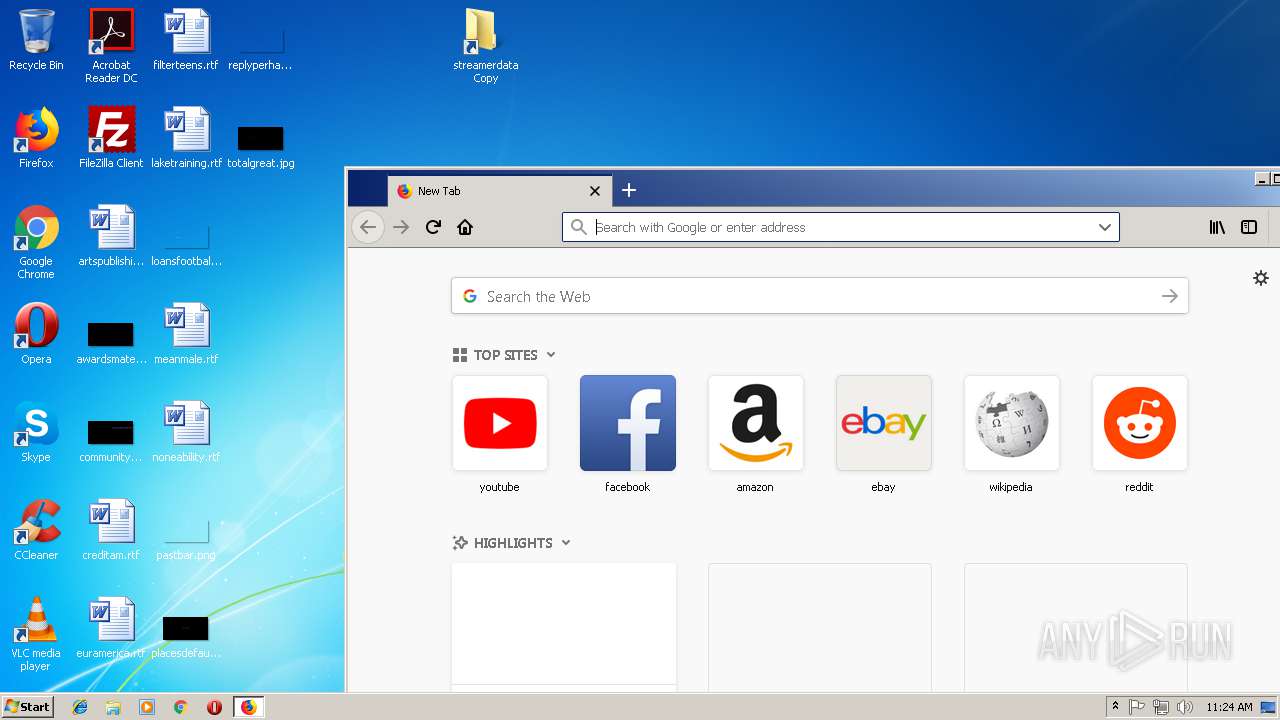Open Opera from the taskbar

(x=214, y=707)
